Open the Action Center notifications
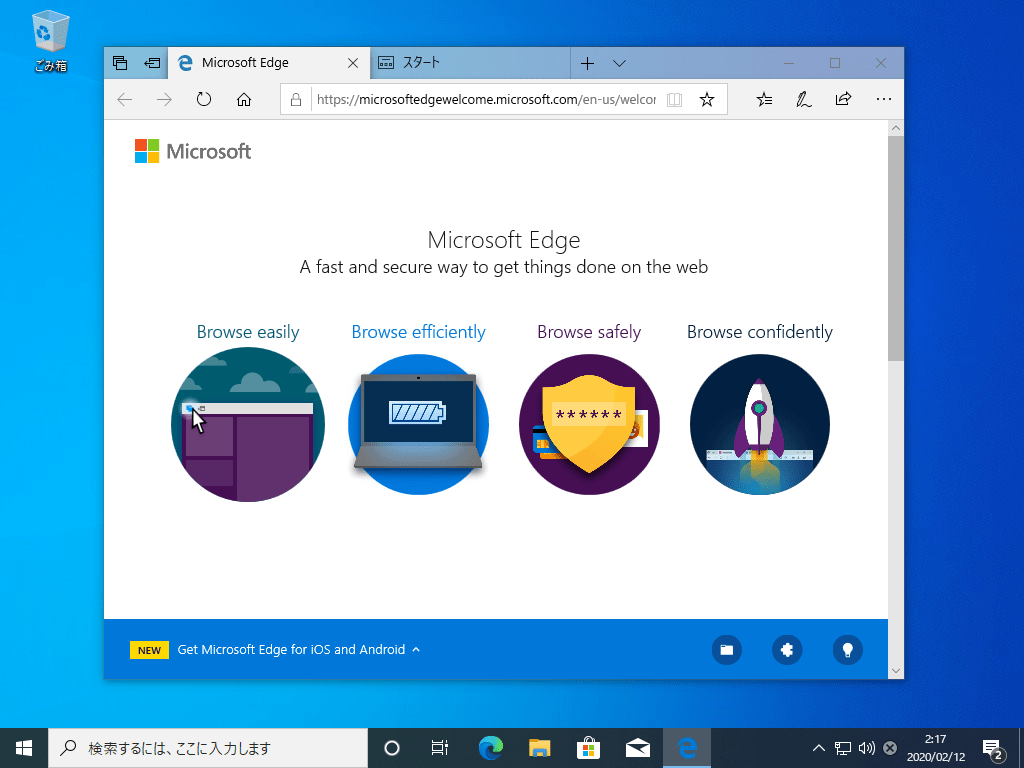Screen dimensions: 1024x768 click(x=993, y=748)
